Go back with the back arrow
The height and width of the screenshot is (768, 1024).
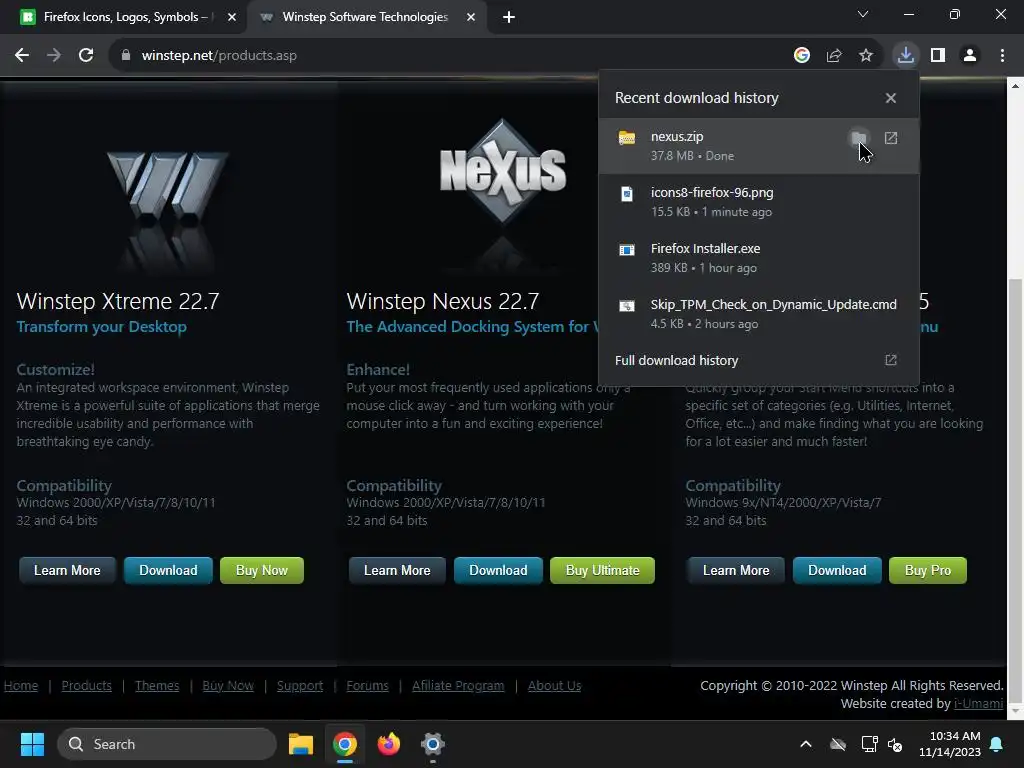click(x=22, y=56)
